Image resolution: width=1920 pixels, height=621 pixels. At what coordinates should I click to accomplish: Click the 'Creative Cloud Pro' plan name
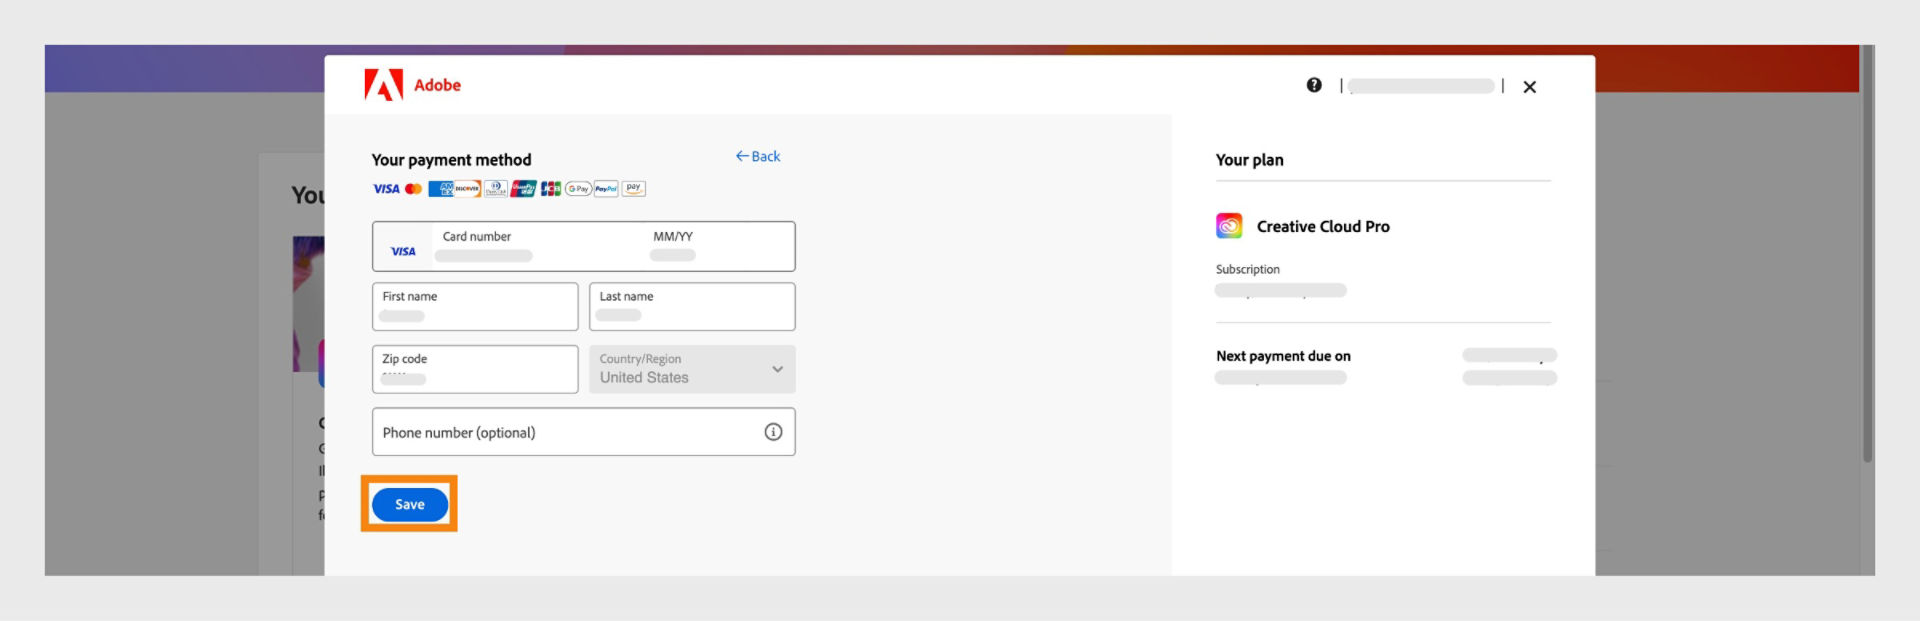pyautogui.click(x=1323, y=227)
